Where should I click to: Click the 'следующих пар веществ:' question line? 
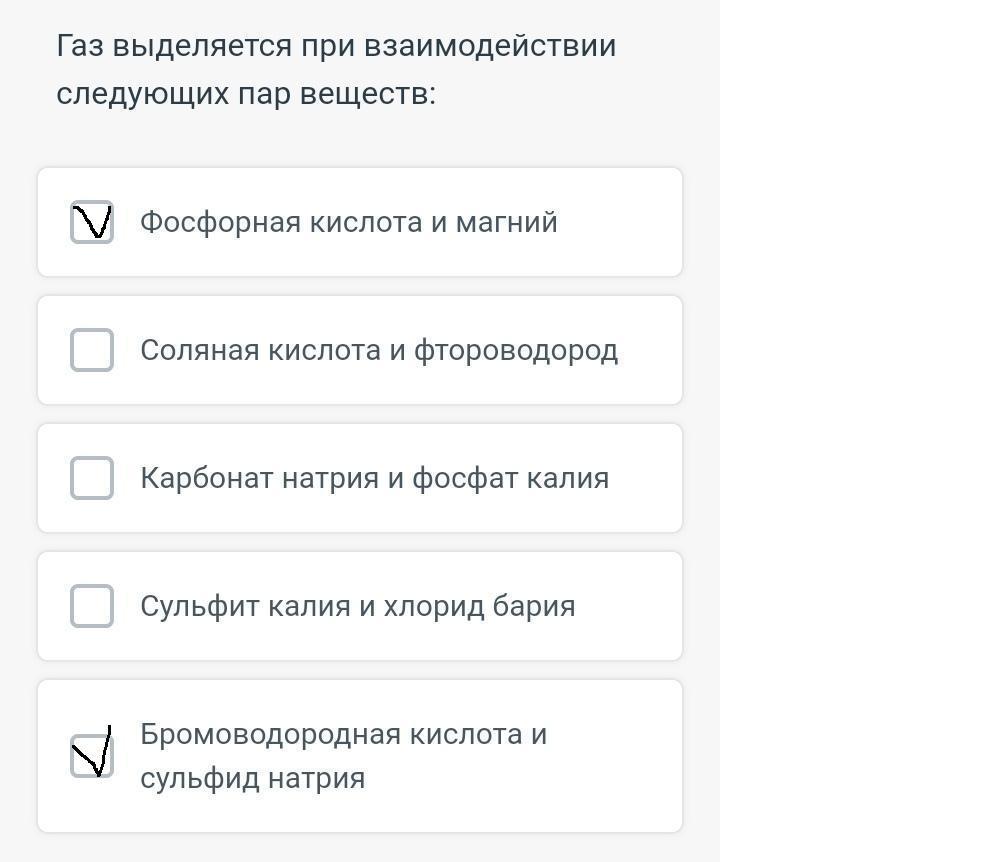coord(246,94)
